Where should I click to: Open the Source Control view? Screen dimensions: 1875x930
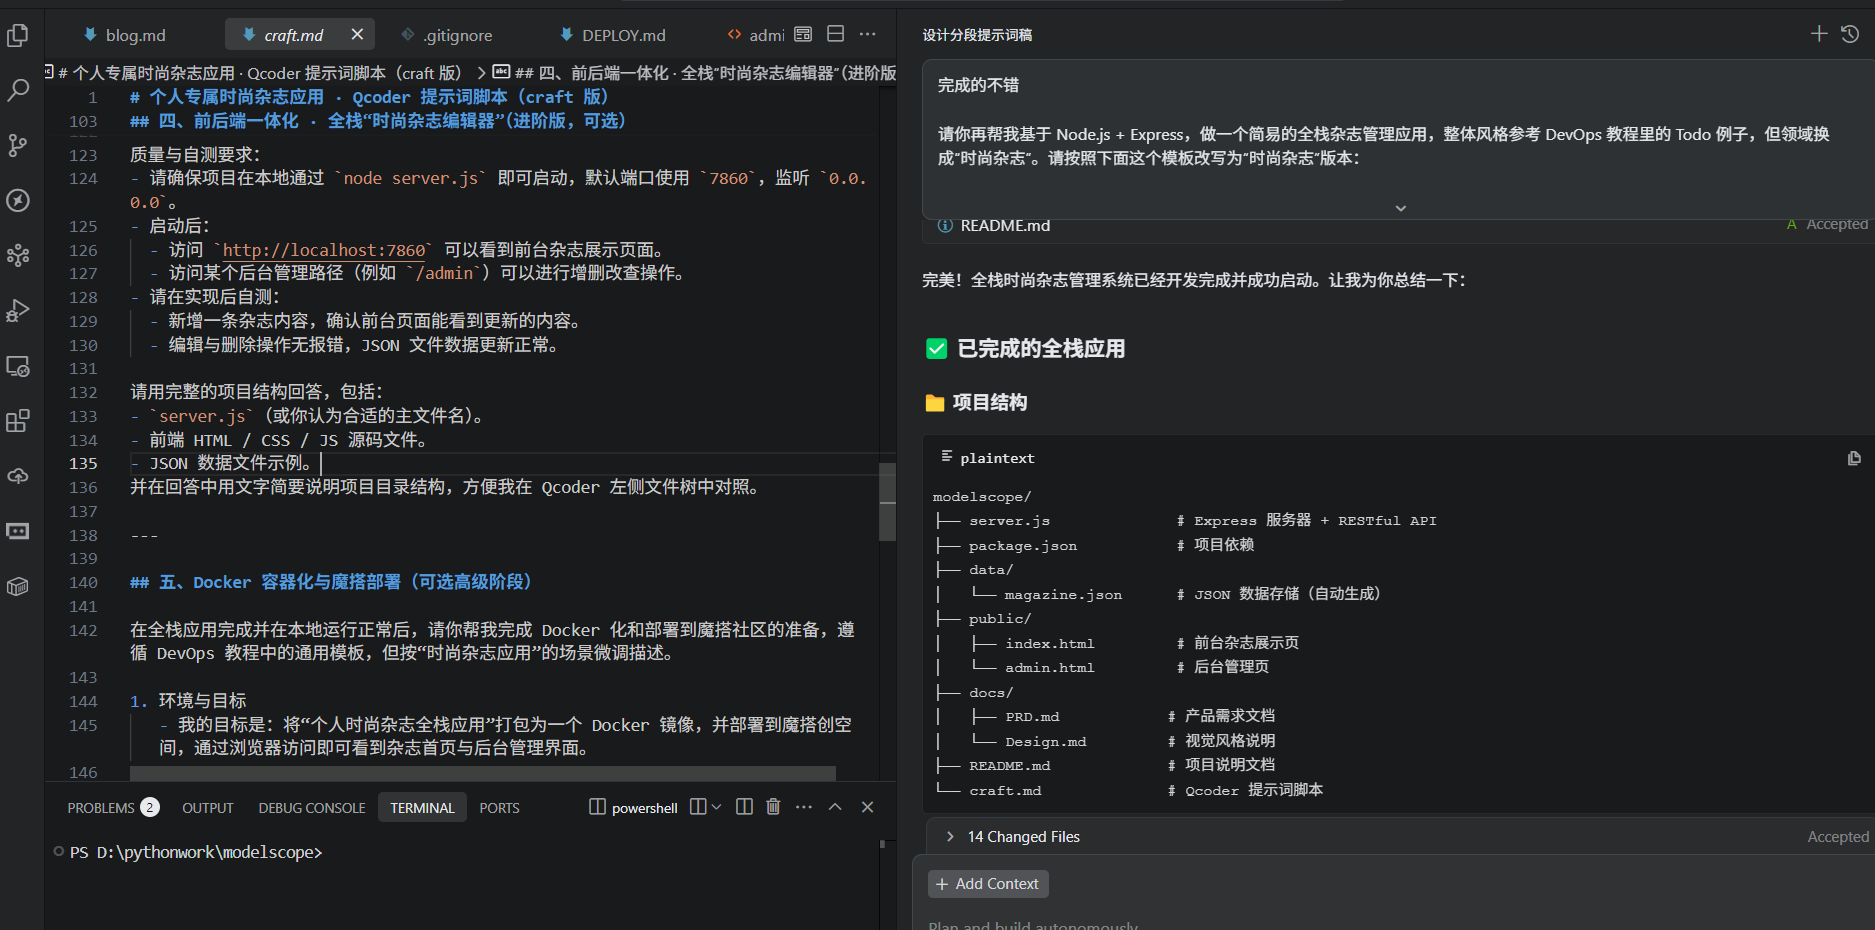(18, 145)
